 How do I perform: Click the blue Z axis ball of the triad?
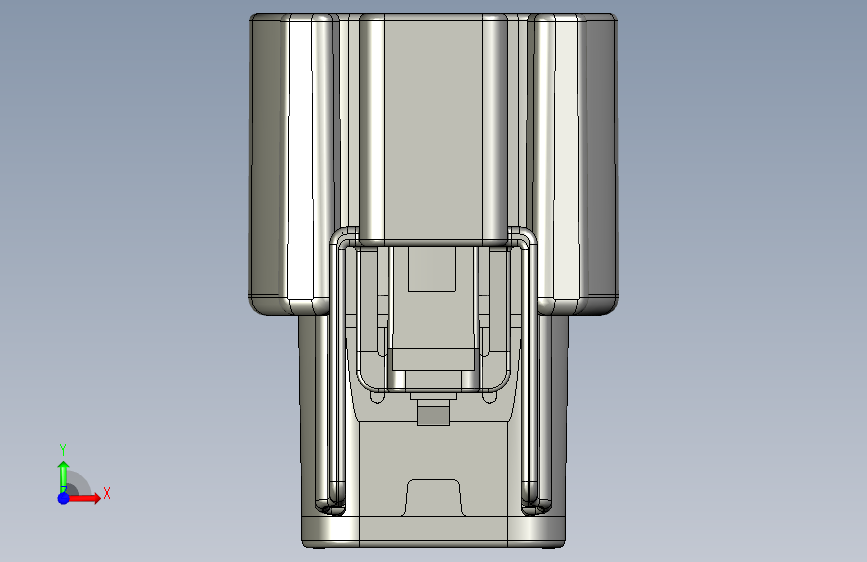click(64, 498)
